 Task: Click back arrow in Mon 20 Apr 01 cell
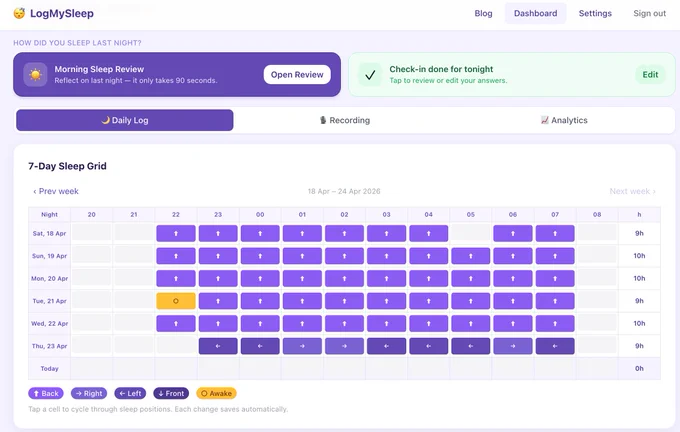click(x=302, y=278)
